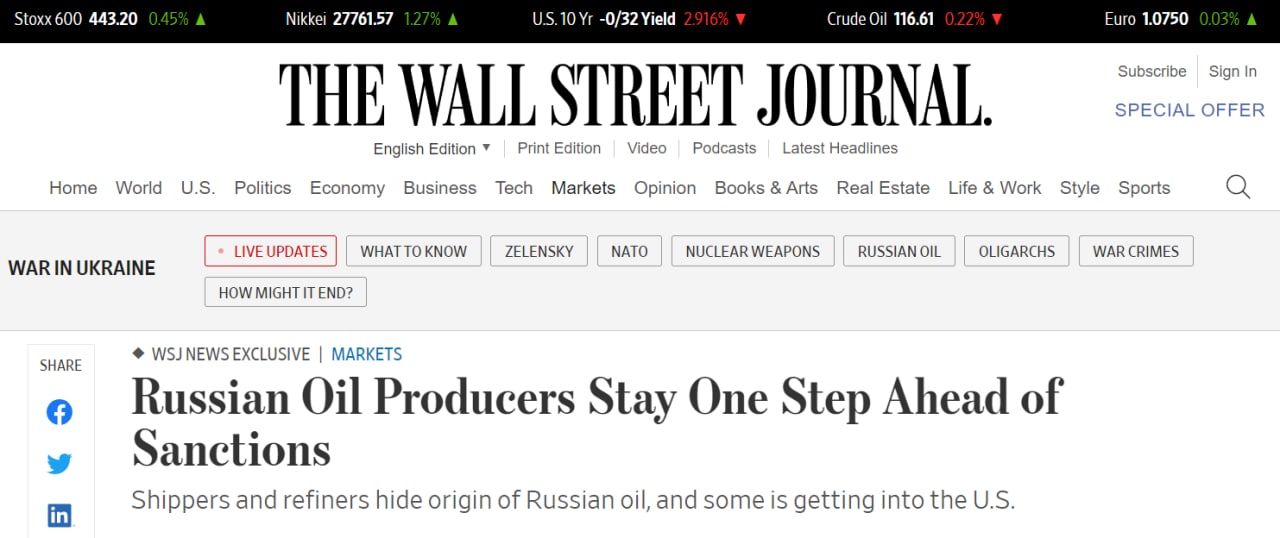Open the How Might It End? tag
Image resolution: width=1280 pixels, height=538 pixels.
(x=286, y=293)
